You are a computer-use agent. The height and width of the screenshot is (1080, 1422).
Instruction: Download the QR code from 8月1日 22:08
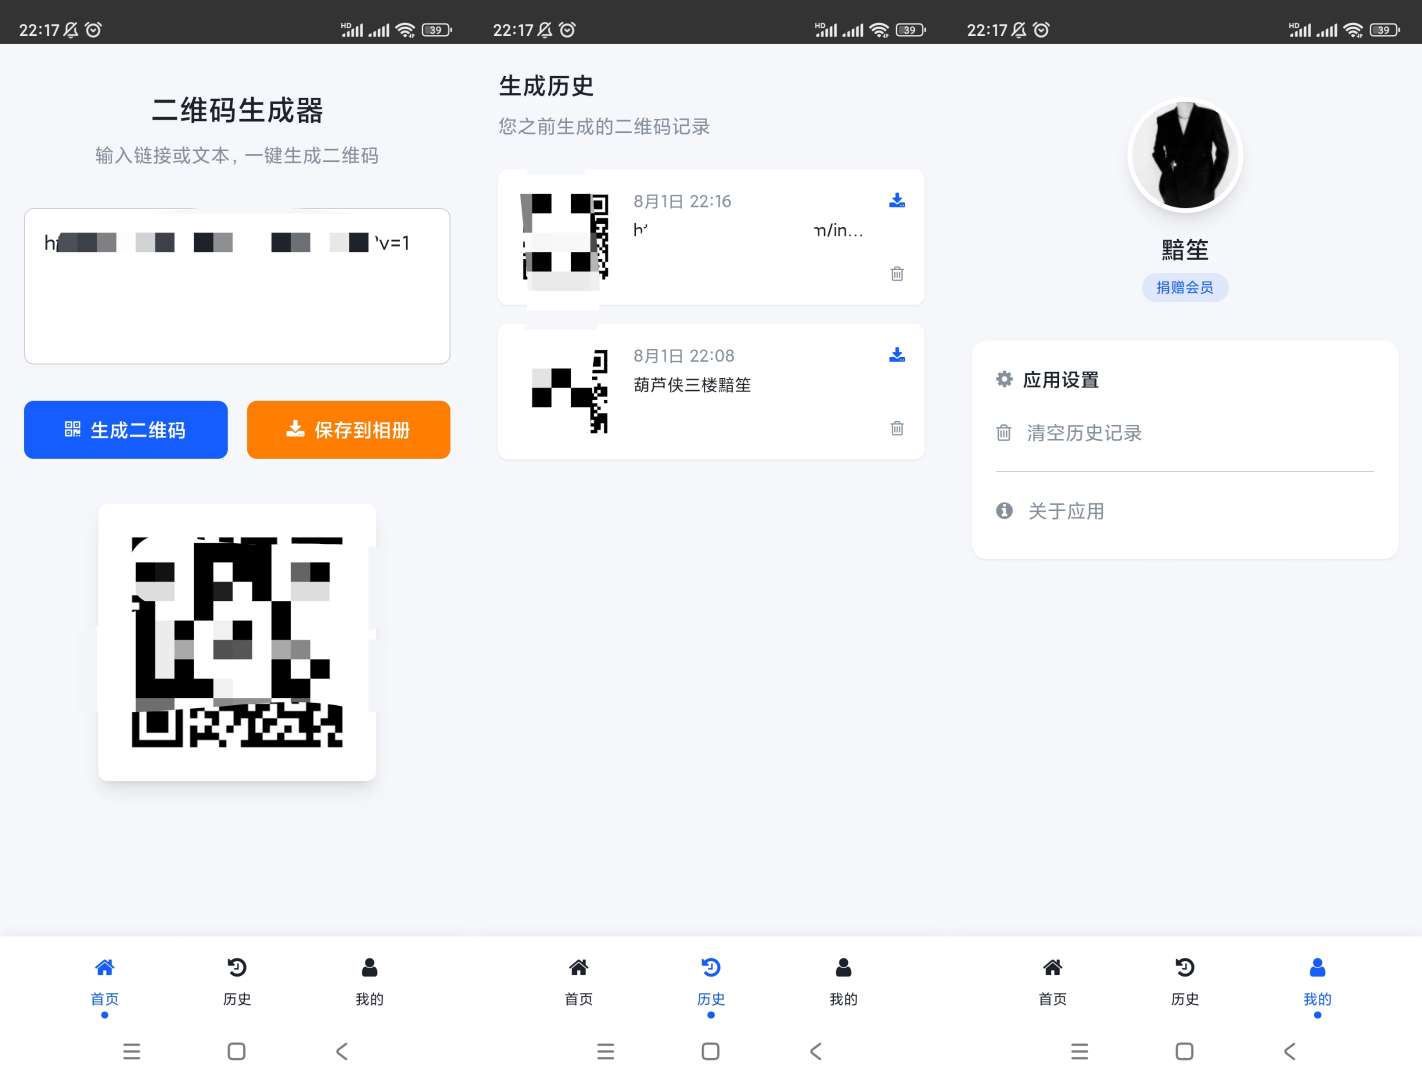click(897, 355)
